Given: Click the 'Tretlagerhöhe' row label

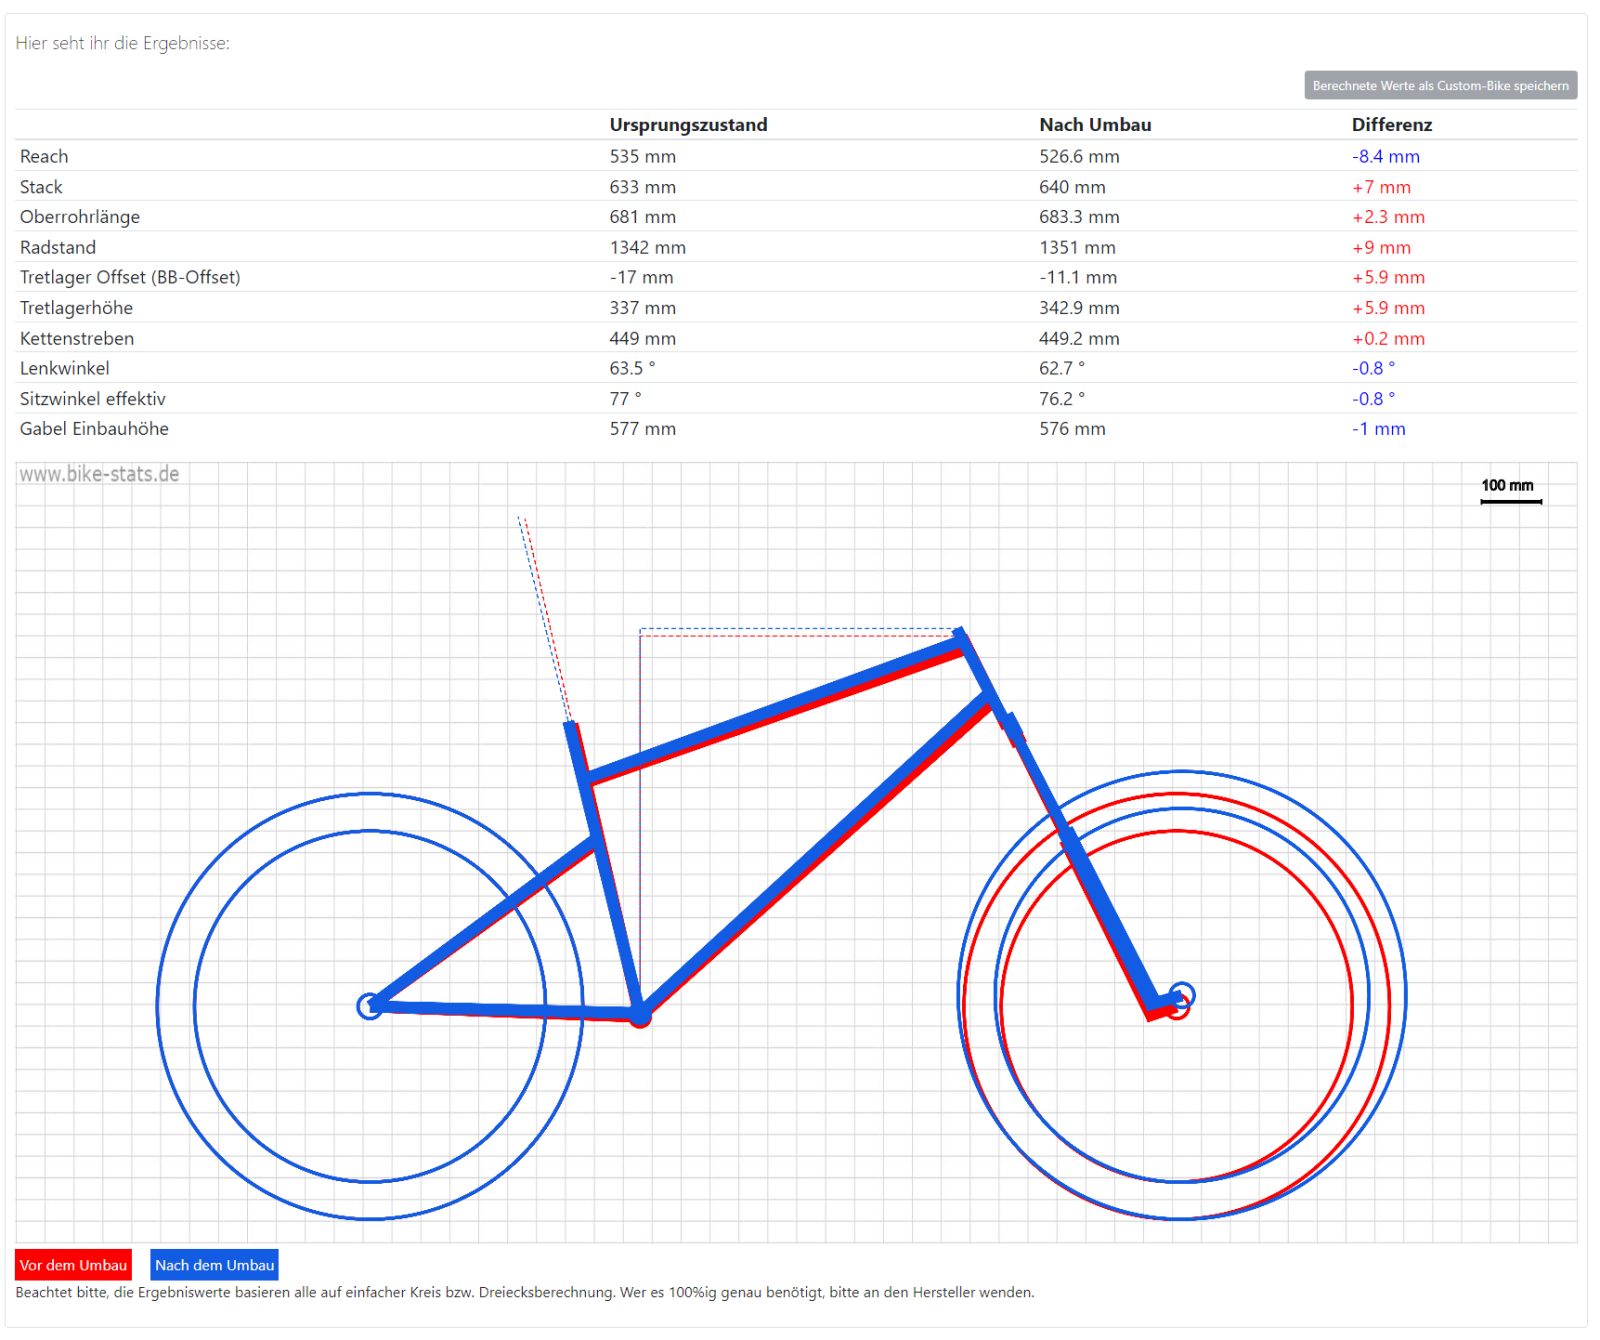Looking at the screenshot, I should tap(76, 308).
